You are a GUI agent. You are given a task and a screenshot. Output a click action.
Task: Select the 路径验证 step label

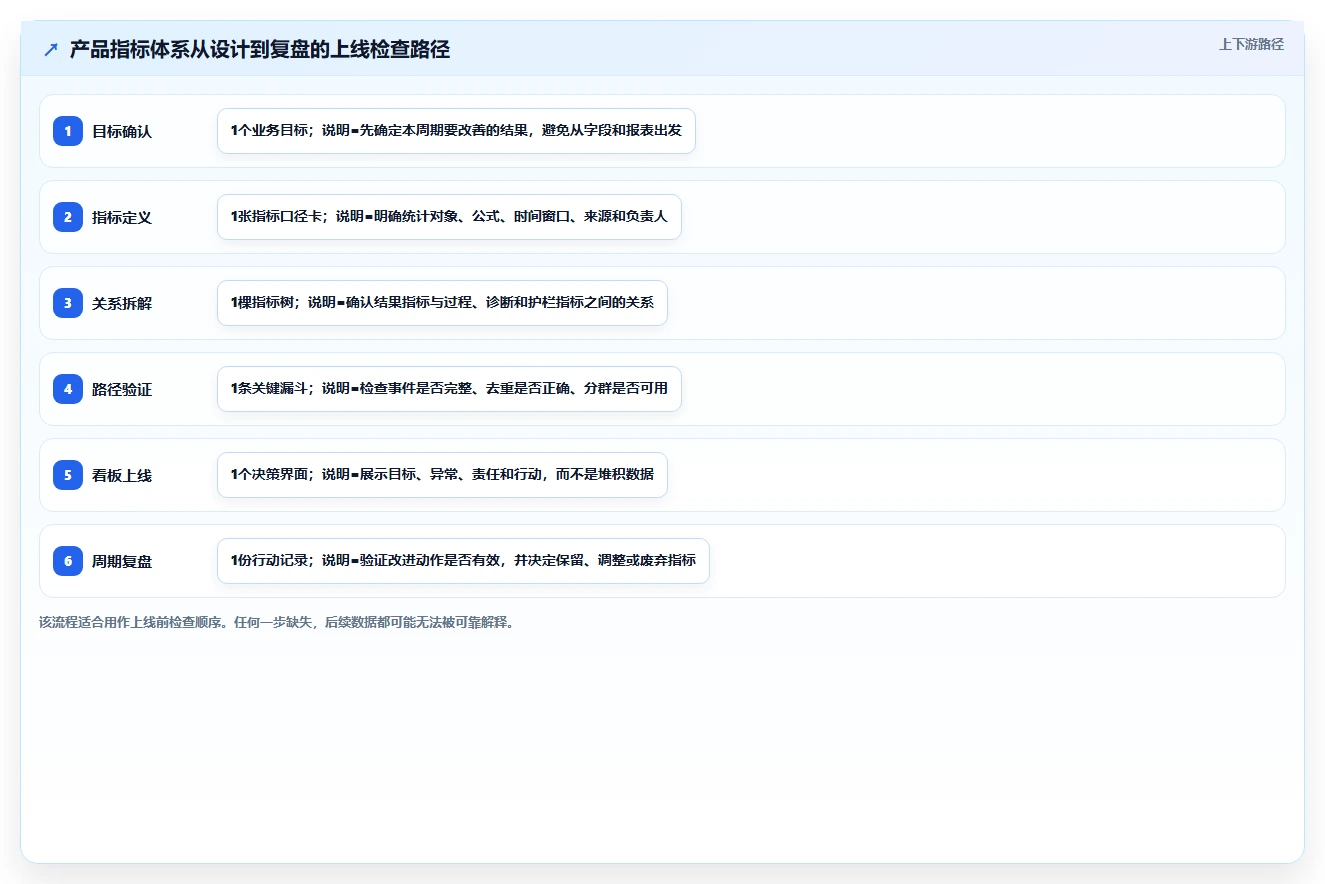pyautogui.click(x=122, y=389)
